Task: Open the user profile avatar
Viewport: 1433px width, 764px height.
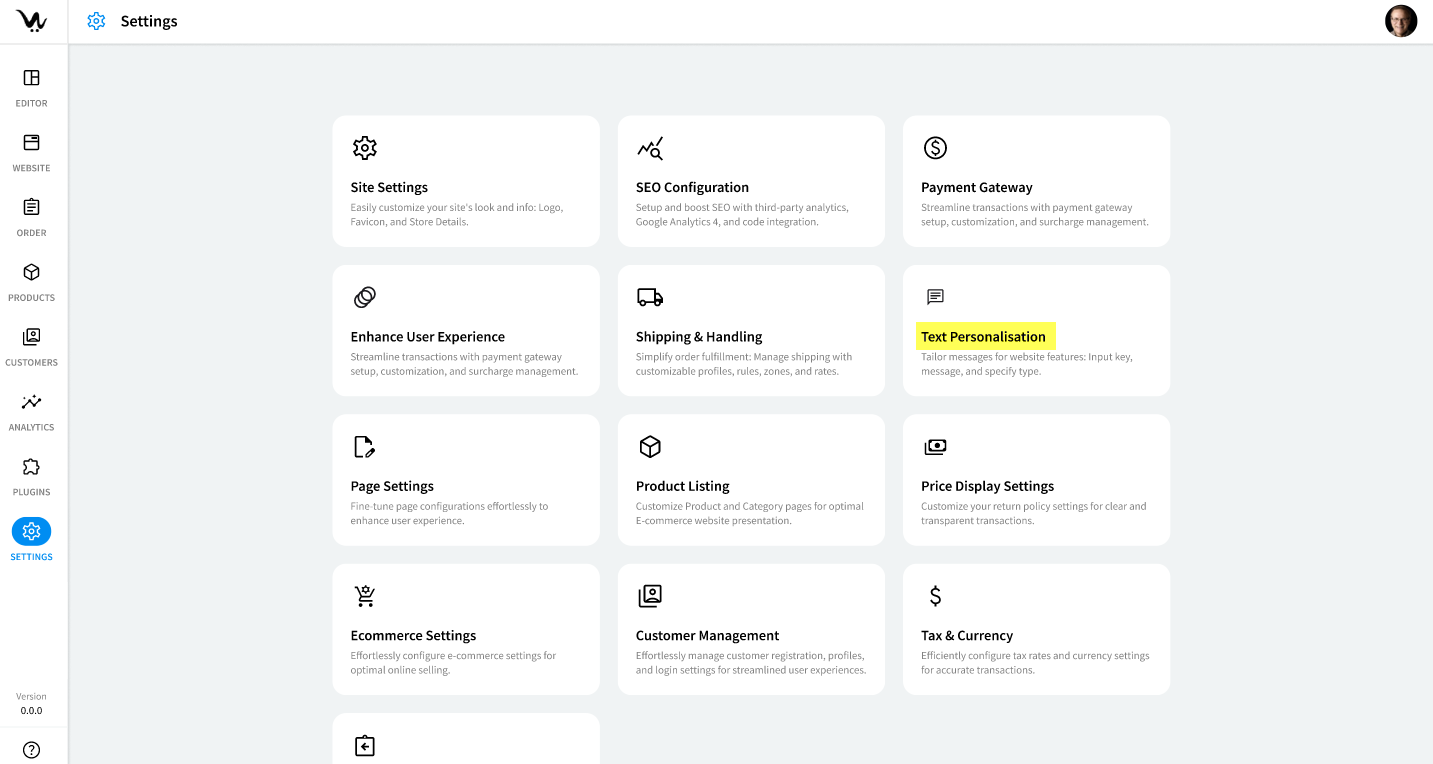Action: (x=1400, y=21)
